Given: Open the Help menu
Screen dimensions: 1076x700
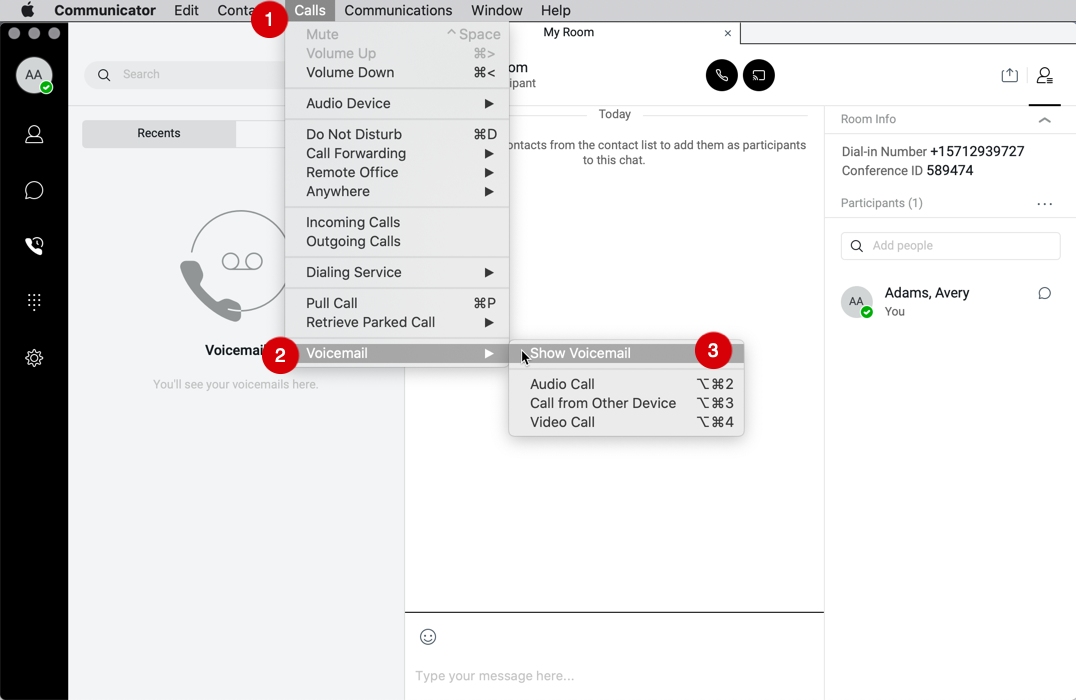Looking at the screenshot, I should (556, 10).
